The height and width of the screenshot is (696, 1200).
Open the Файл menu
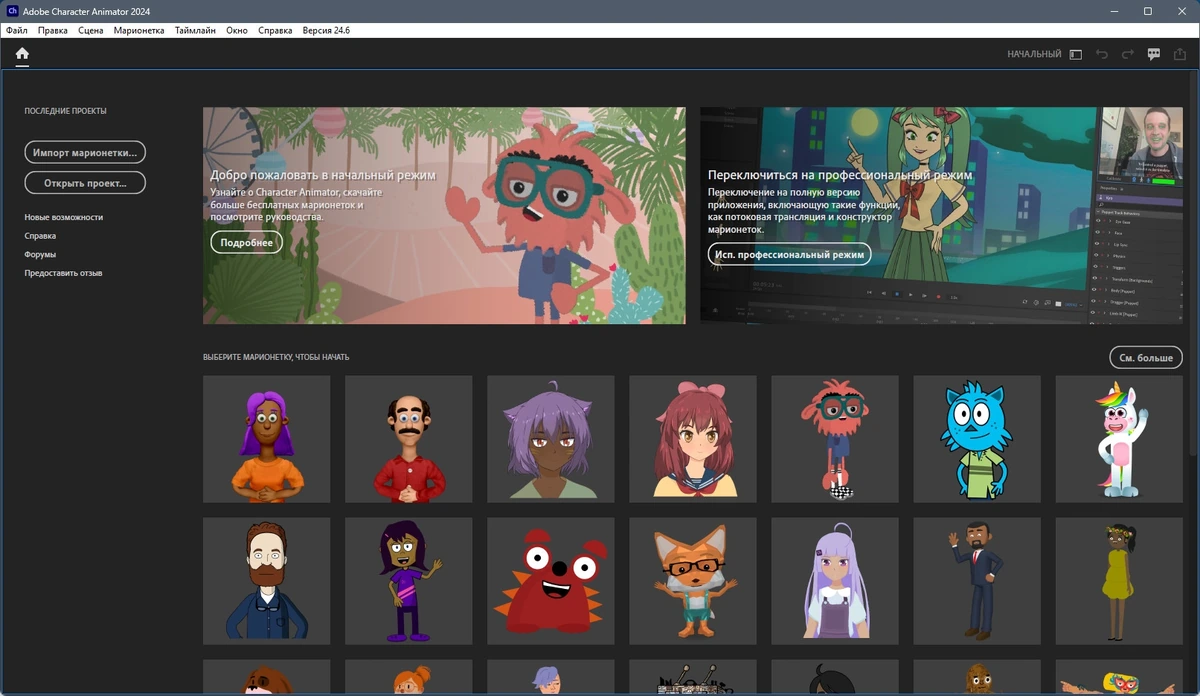[16, 31]
